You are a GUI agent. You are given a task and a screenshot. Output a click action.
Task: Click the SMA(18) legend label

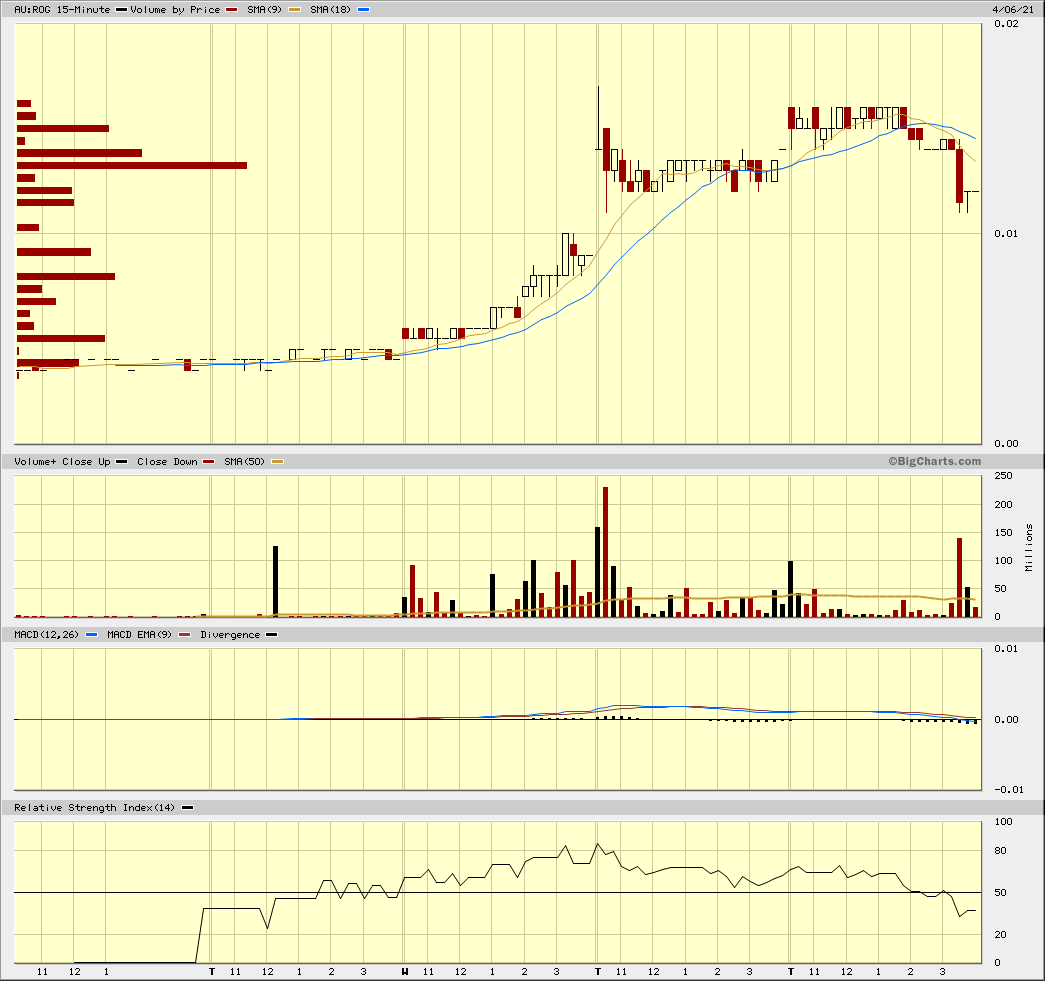(x=331, y=9)
